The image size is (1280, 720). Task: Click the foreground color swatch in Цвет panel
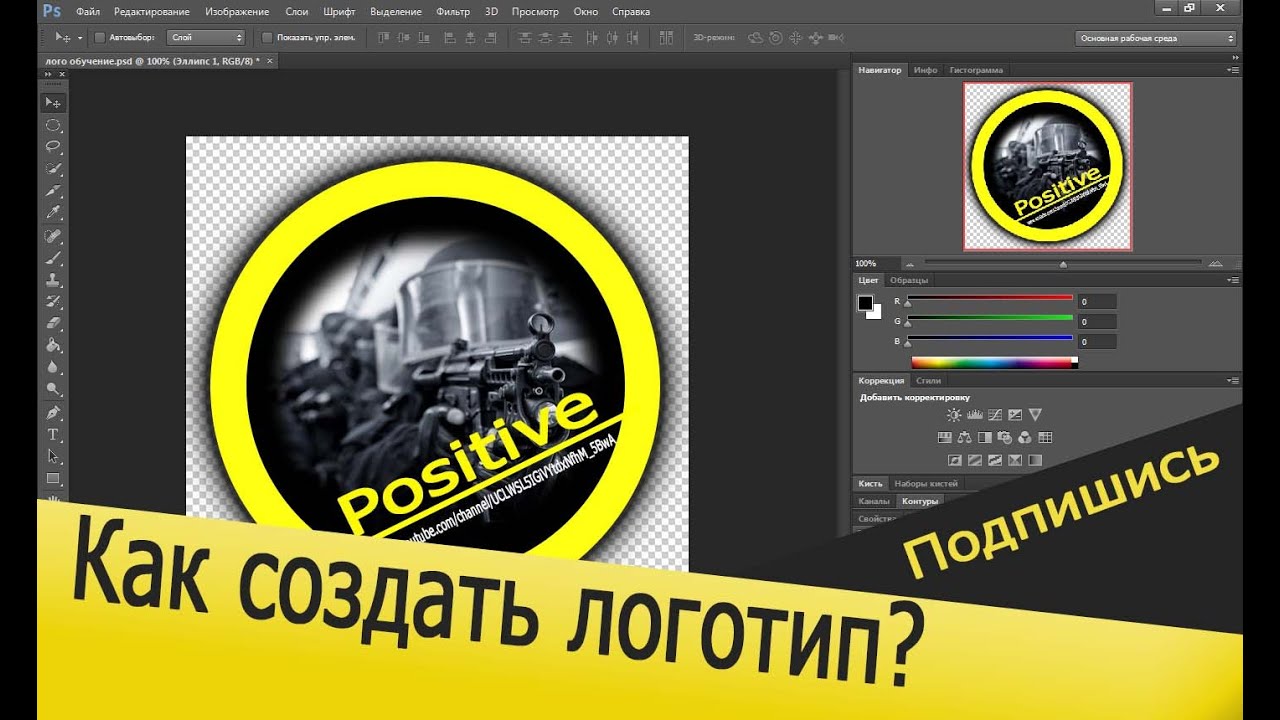[865, 304]
